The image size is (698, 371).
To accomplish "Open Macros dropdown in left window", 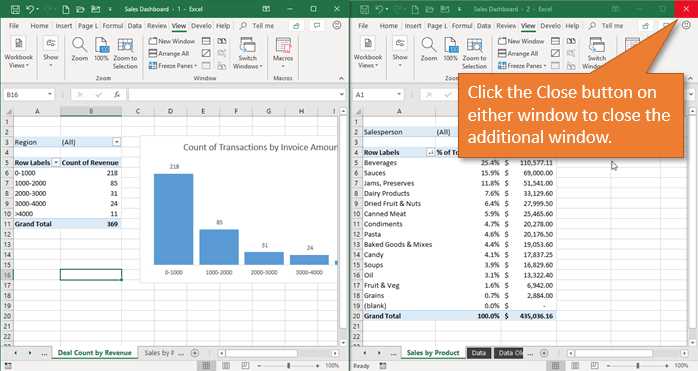I will (283, 53).
